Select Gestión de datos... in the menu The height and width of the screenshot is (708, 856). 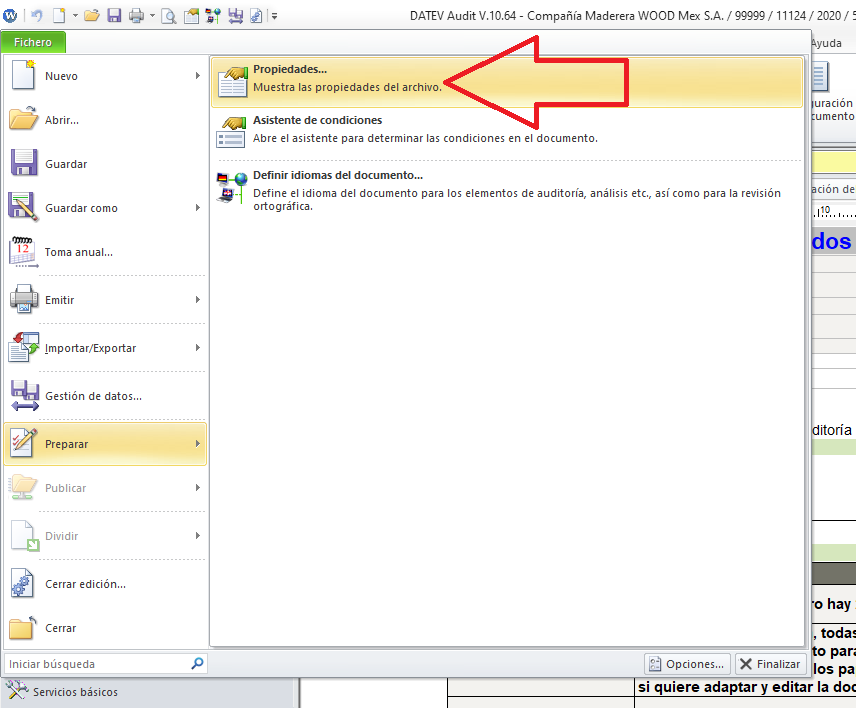click(104, 396)
